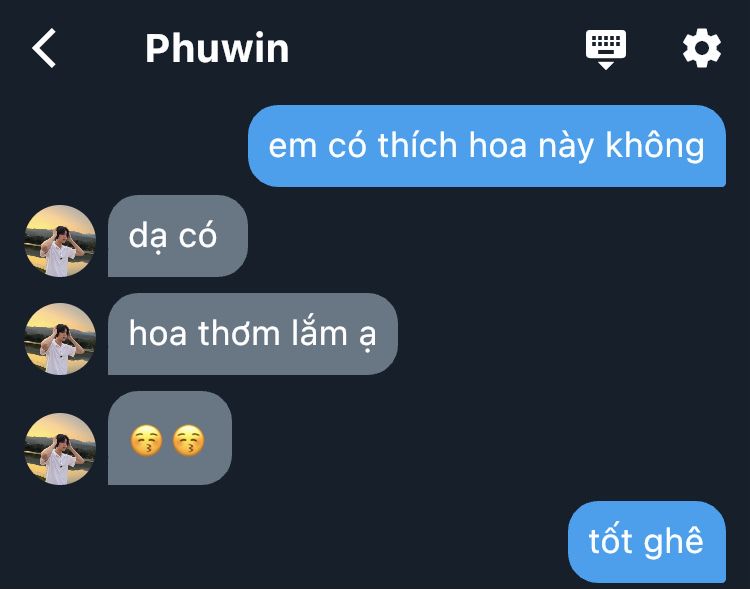Viewport: 750px width, 589px height.
Task: Click the word "dạ" in first reply
Action: [x=149, y=236]
